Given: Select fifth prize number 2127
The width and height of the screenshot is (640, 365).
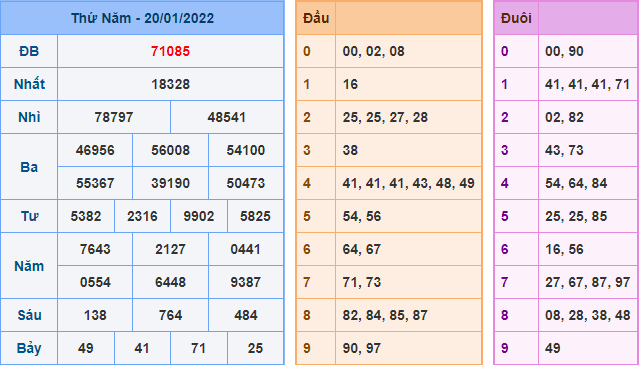Looking at the screenshot, I should pos(170,249).
